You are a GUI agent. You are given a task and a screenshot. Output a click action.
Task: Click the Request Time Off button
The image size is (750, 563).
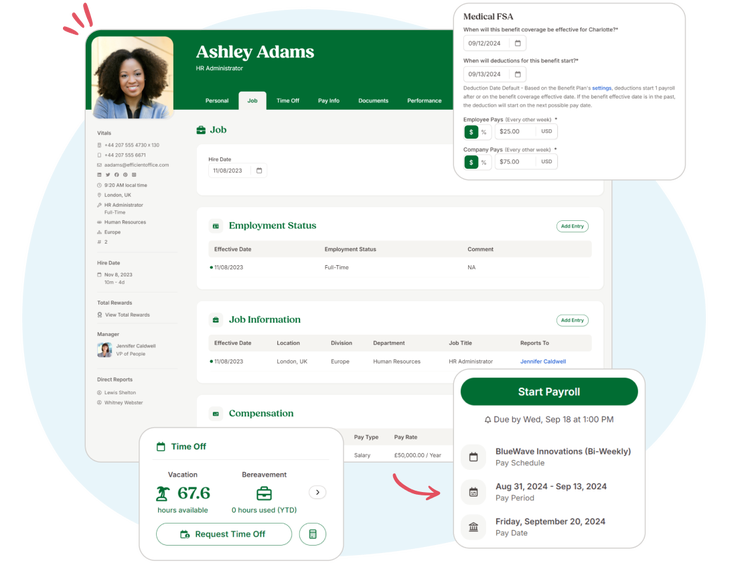224,534
